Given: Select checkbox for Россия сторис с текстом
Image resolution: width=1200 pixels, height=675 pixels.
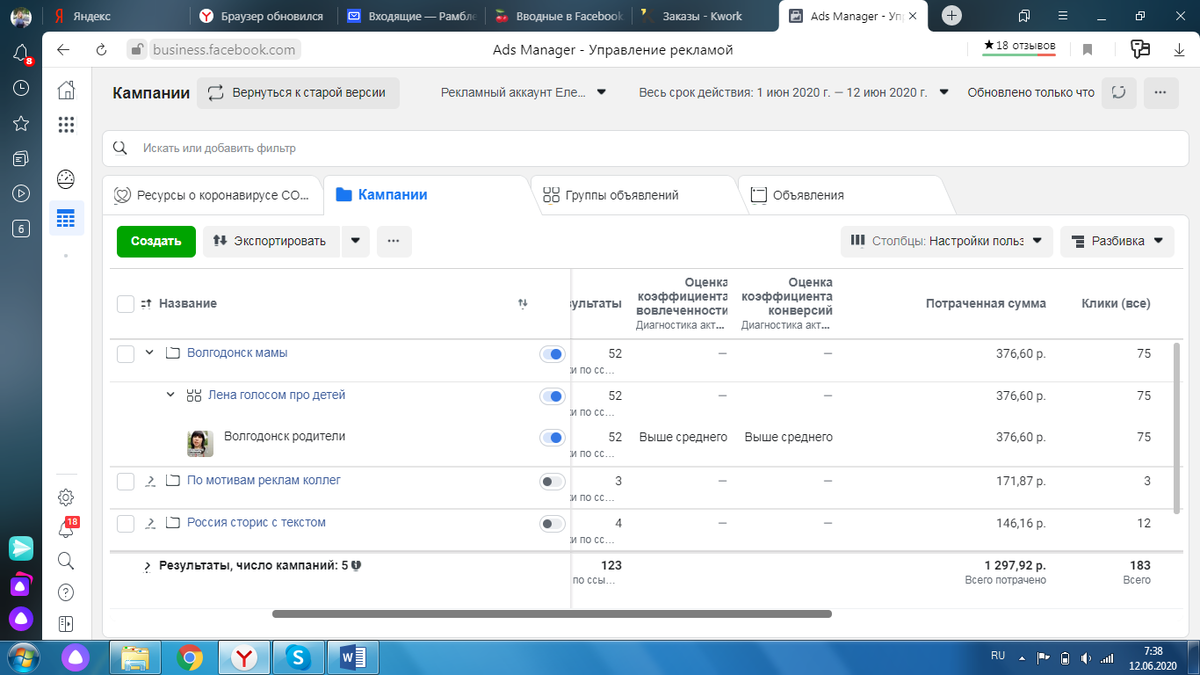Looking at the screenshot, I should 126,524.
